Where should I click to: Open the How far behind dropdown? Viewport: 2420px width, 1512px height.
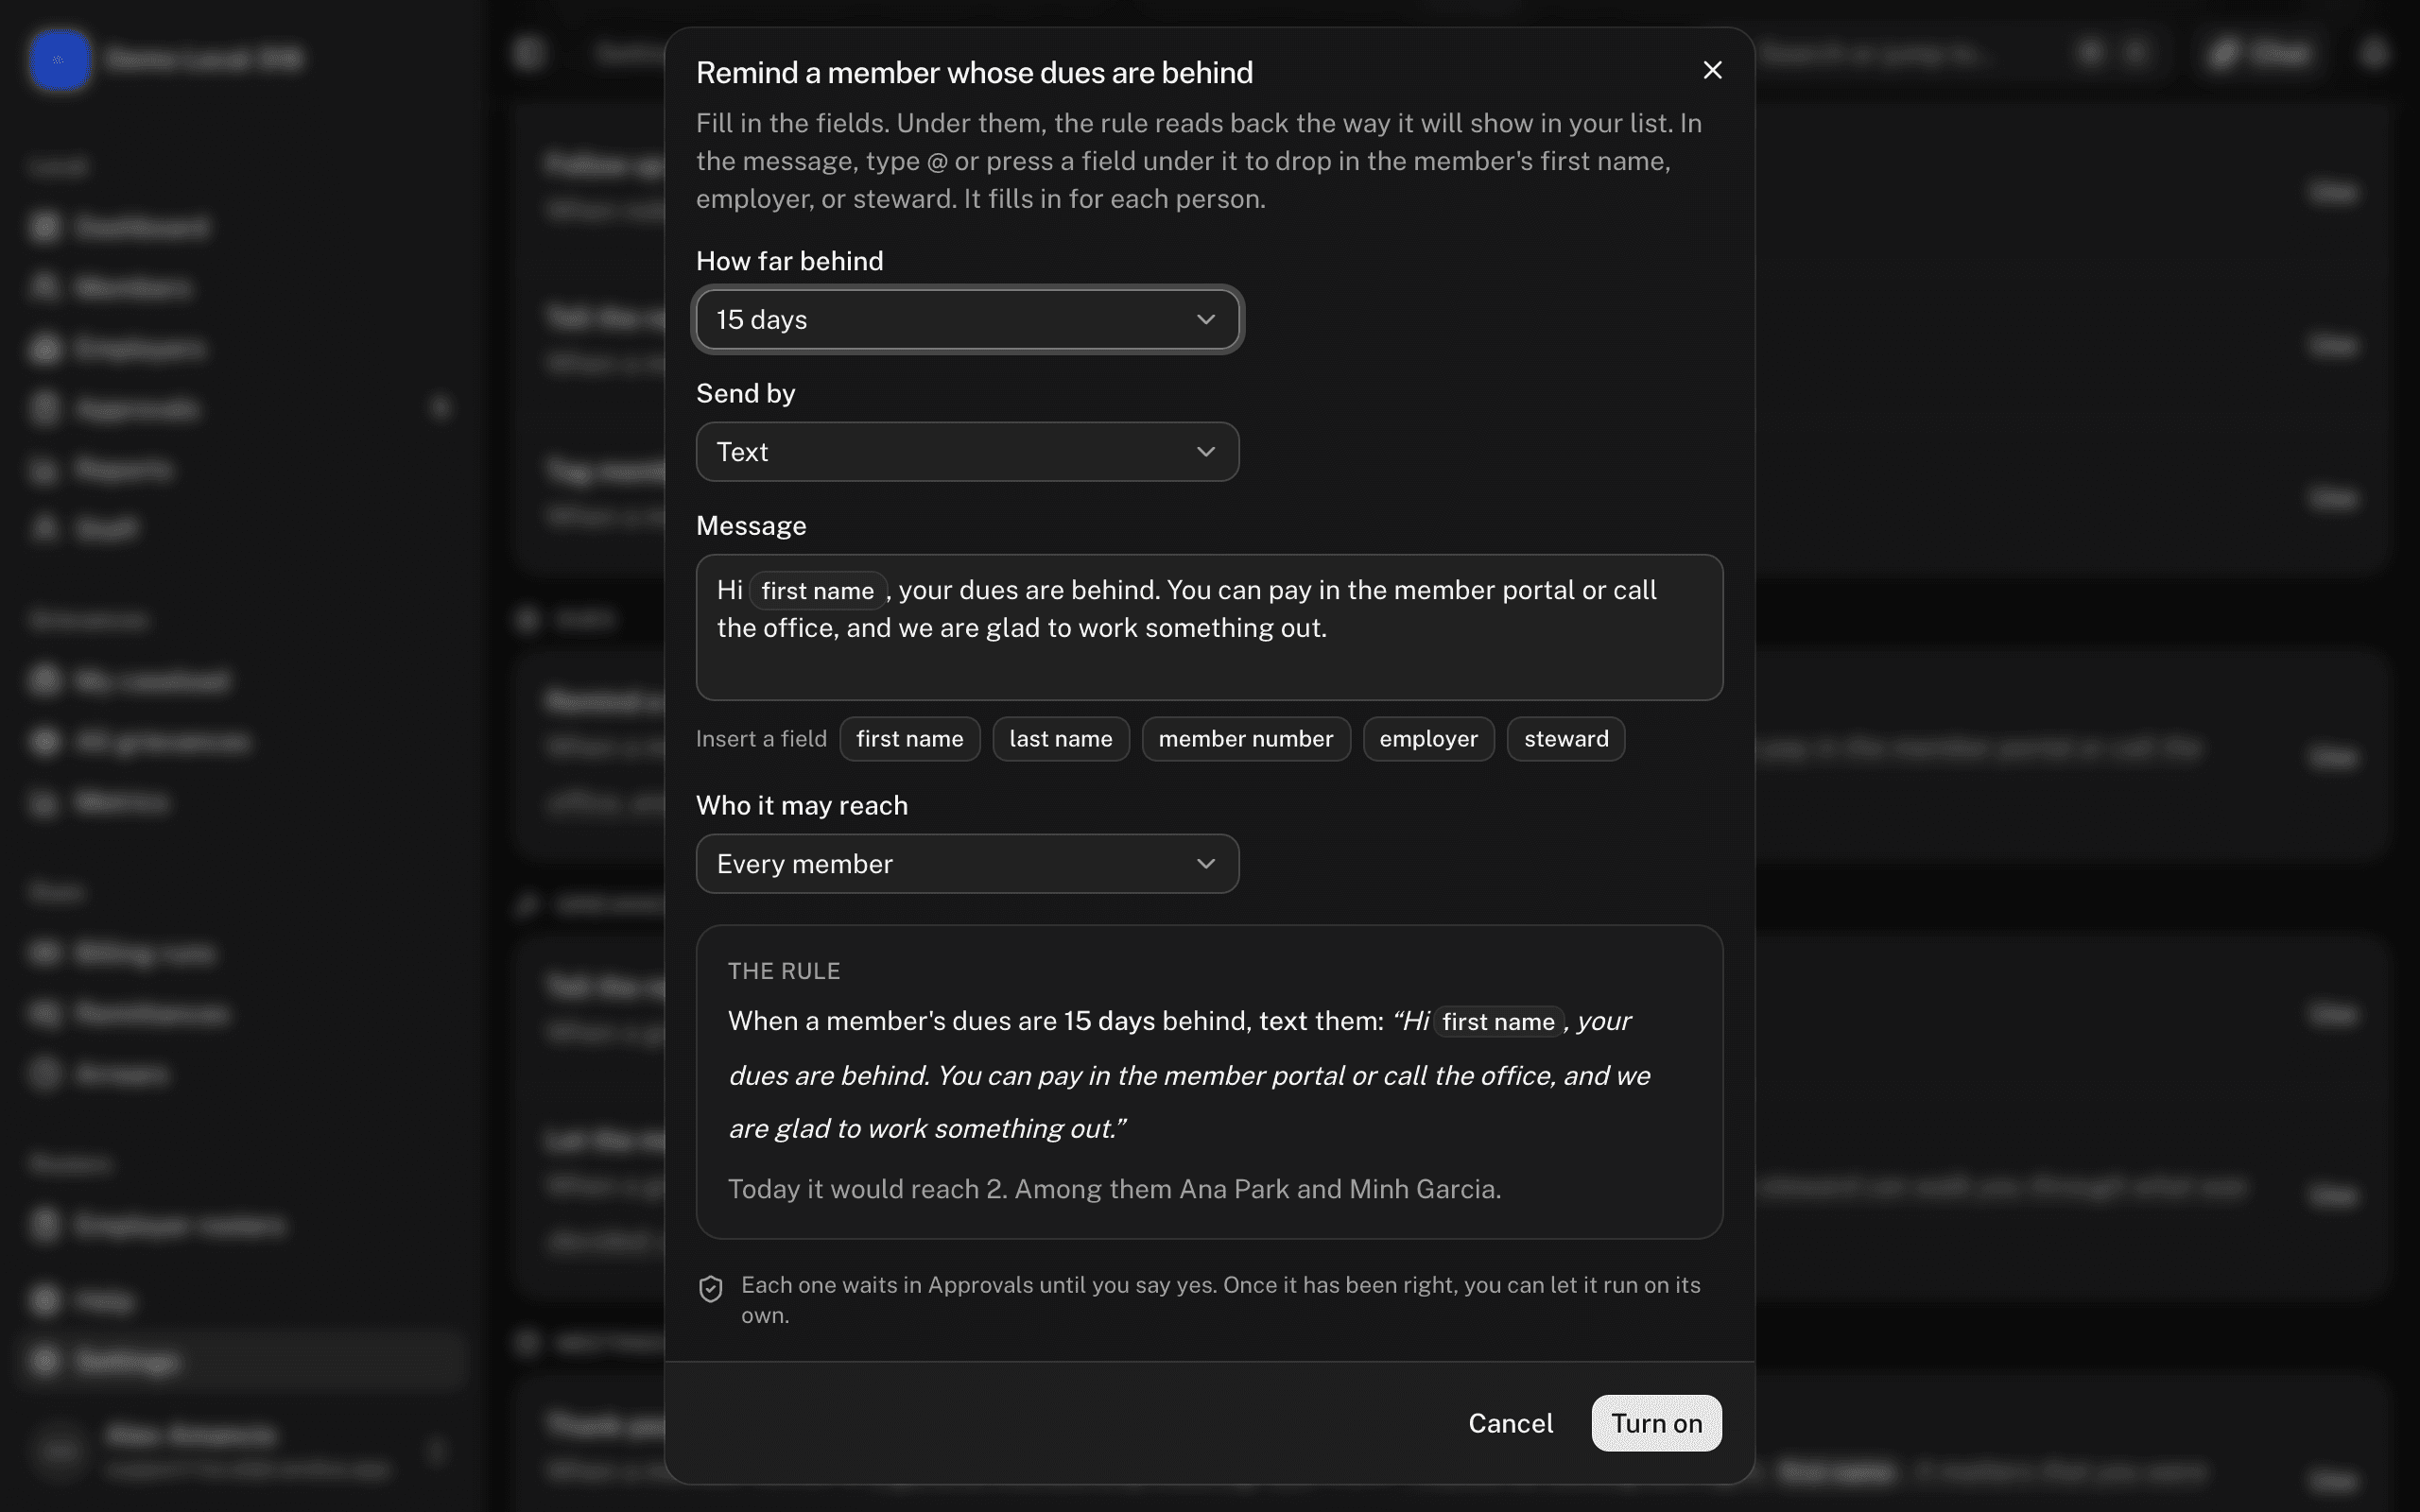click(967, 319)
